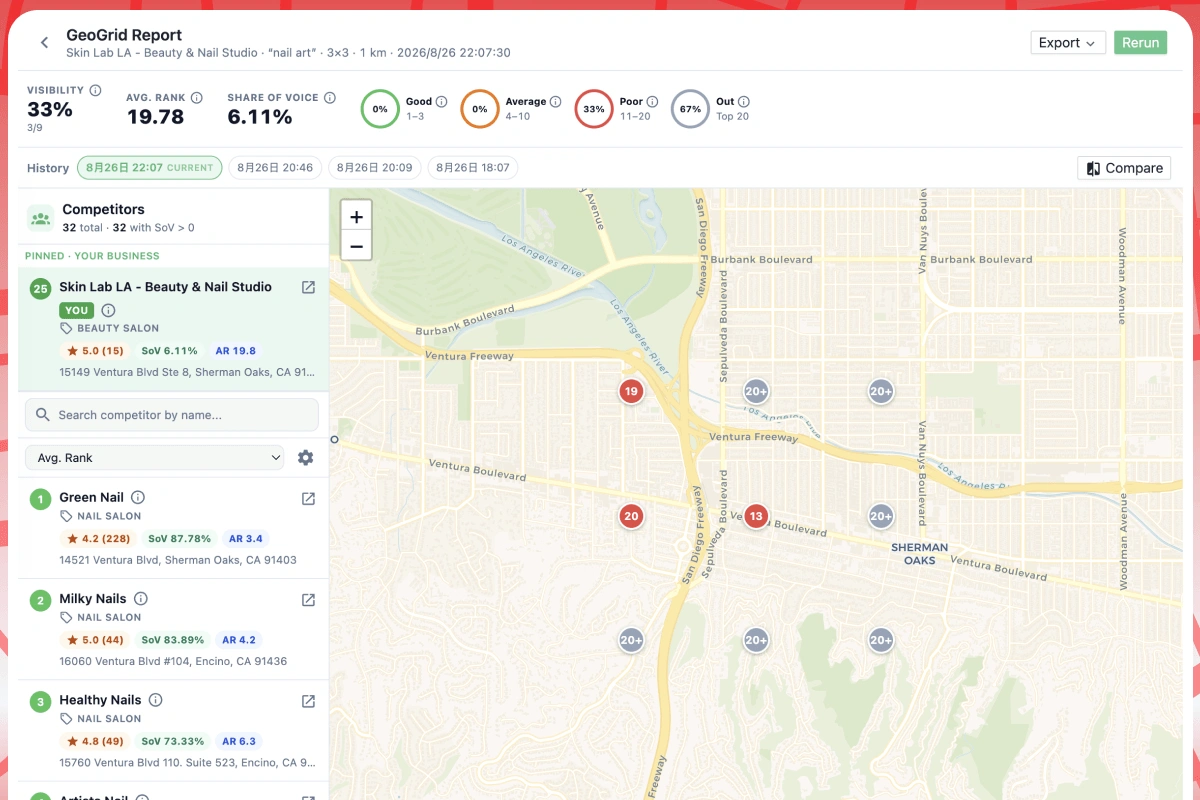Click rank badge 25 on pinned business
Viewport: 1200px width, 800px height.
40,289
